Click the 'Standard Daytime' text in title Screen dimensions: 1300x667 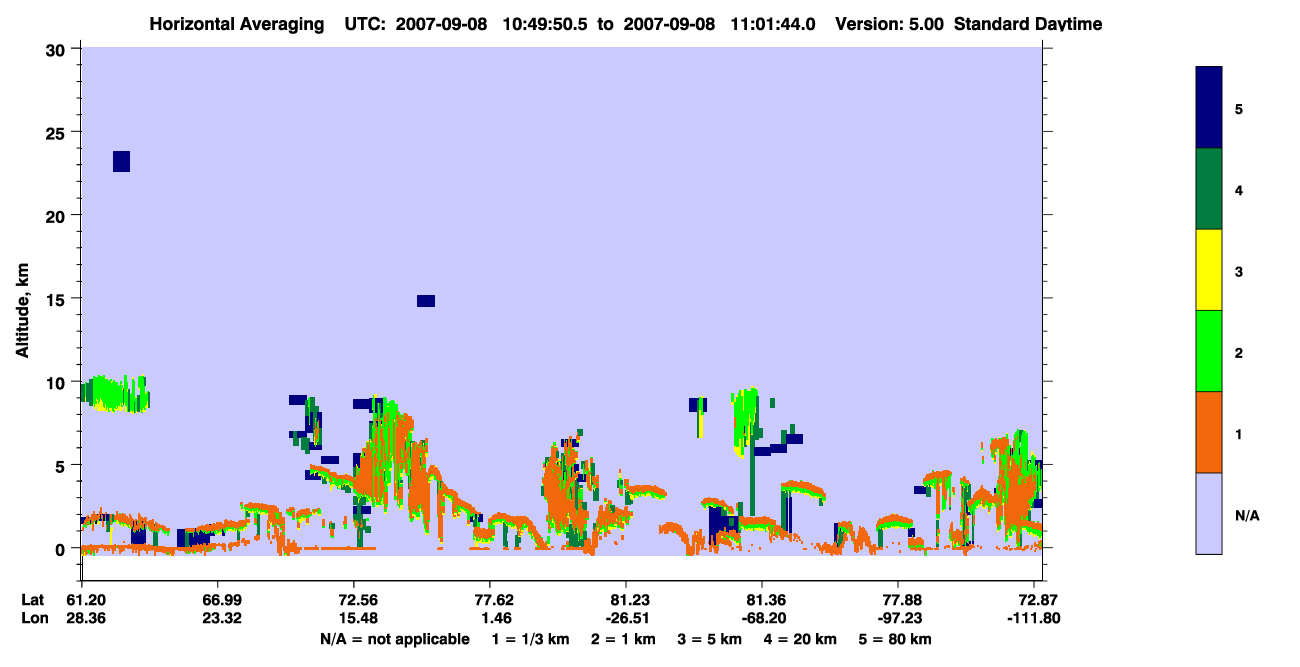[1028, 24]
